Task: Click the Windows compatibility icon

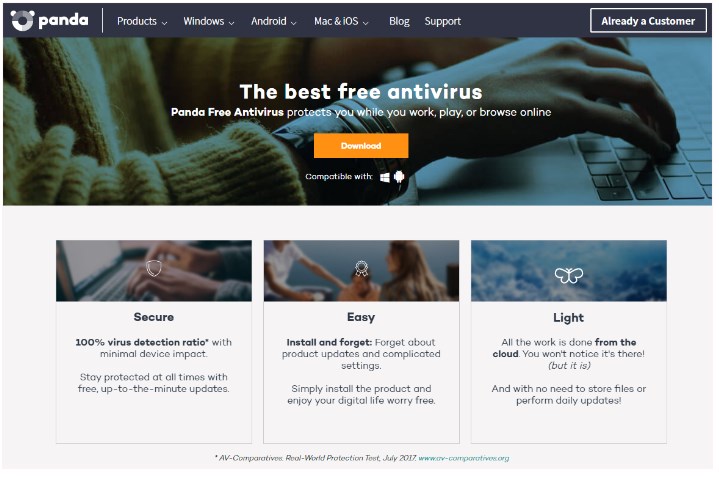Action: (385, 177)
